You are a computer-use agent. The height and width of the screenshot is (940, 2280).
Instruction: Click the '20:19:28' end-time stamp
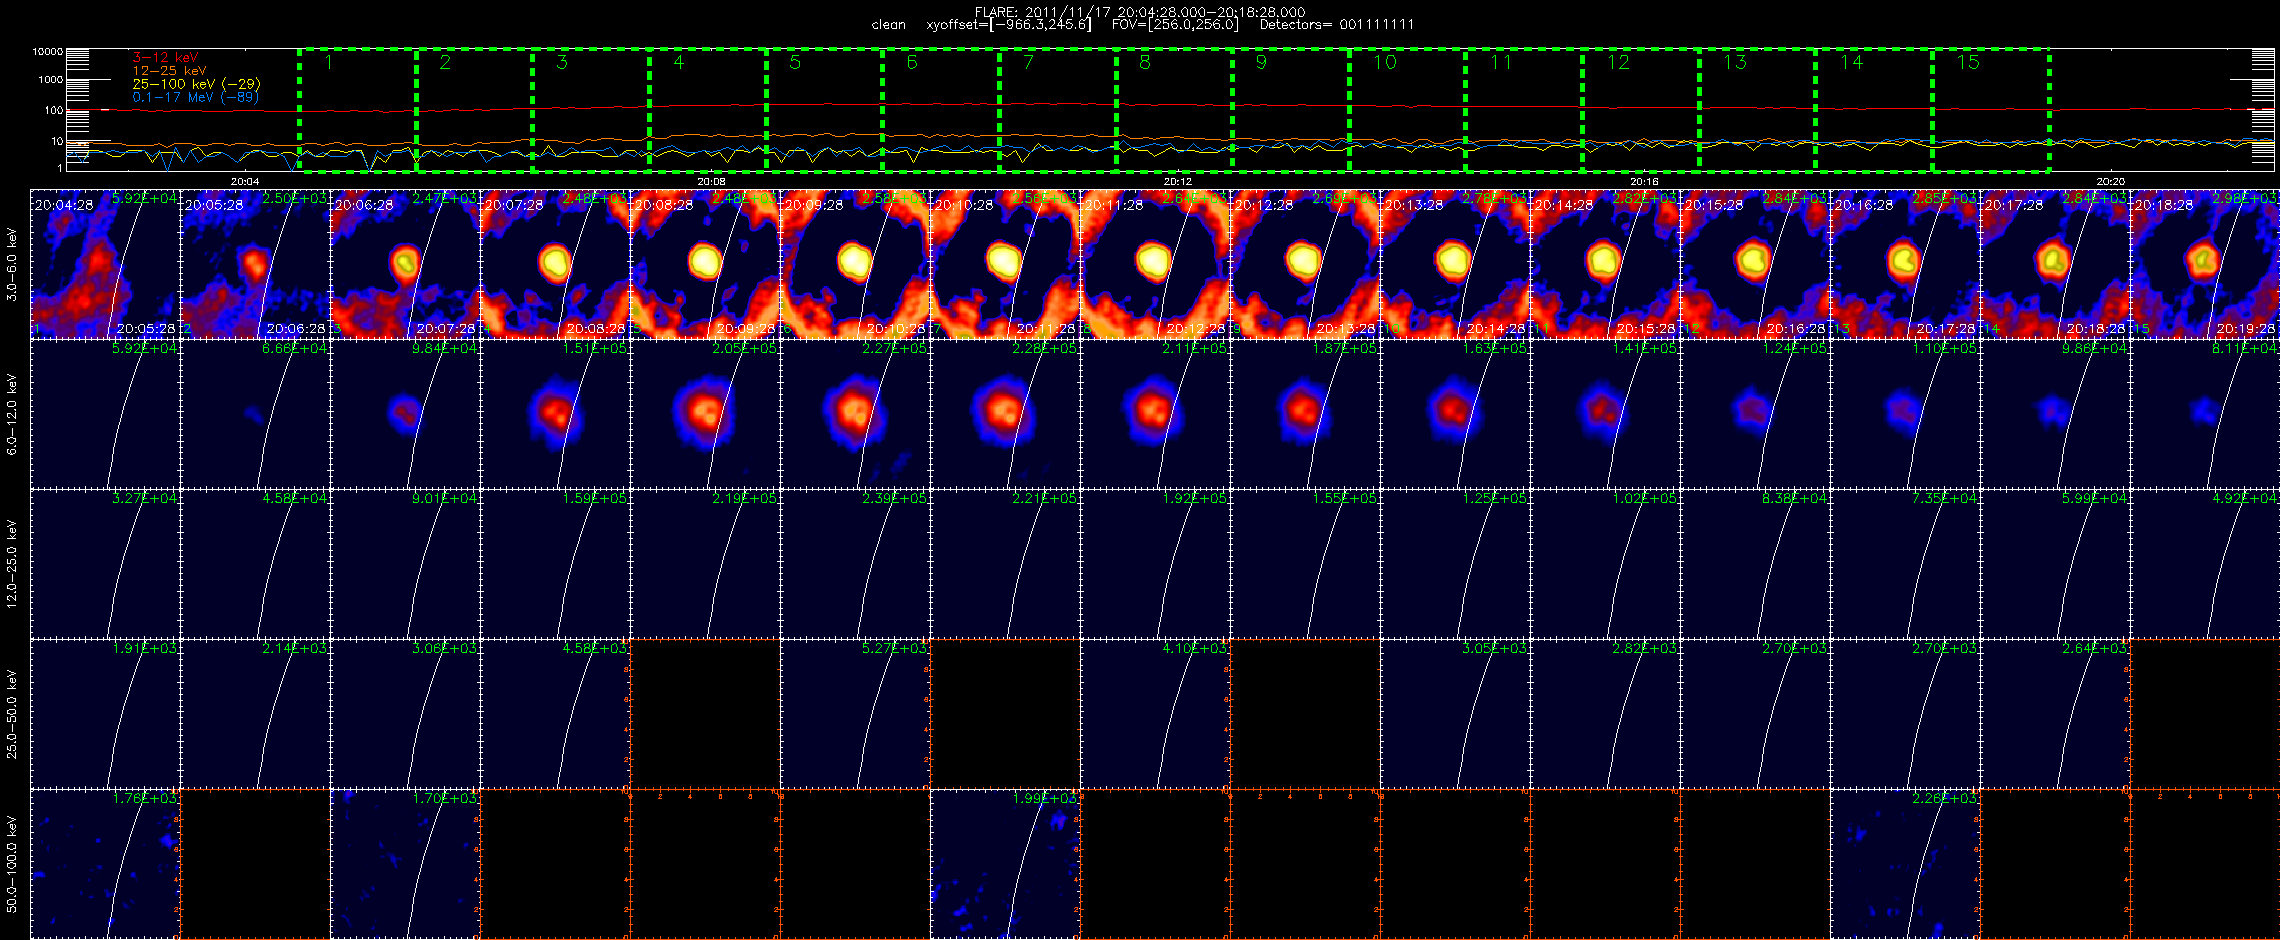2246,328
